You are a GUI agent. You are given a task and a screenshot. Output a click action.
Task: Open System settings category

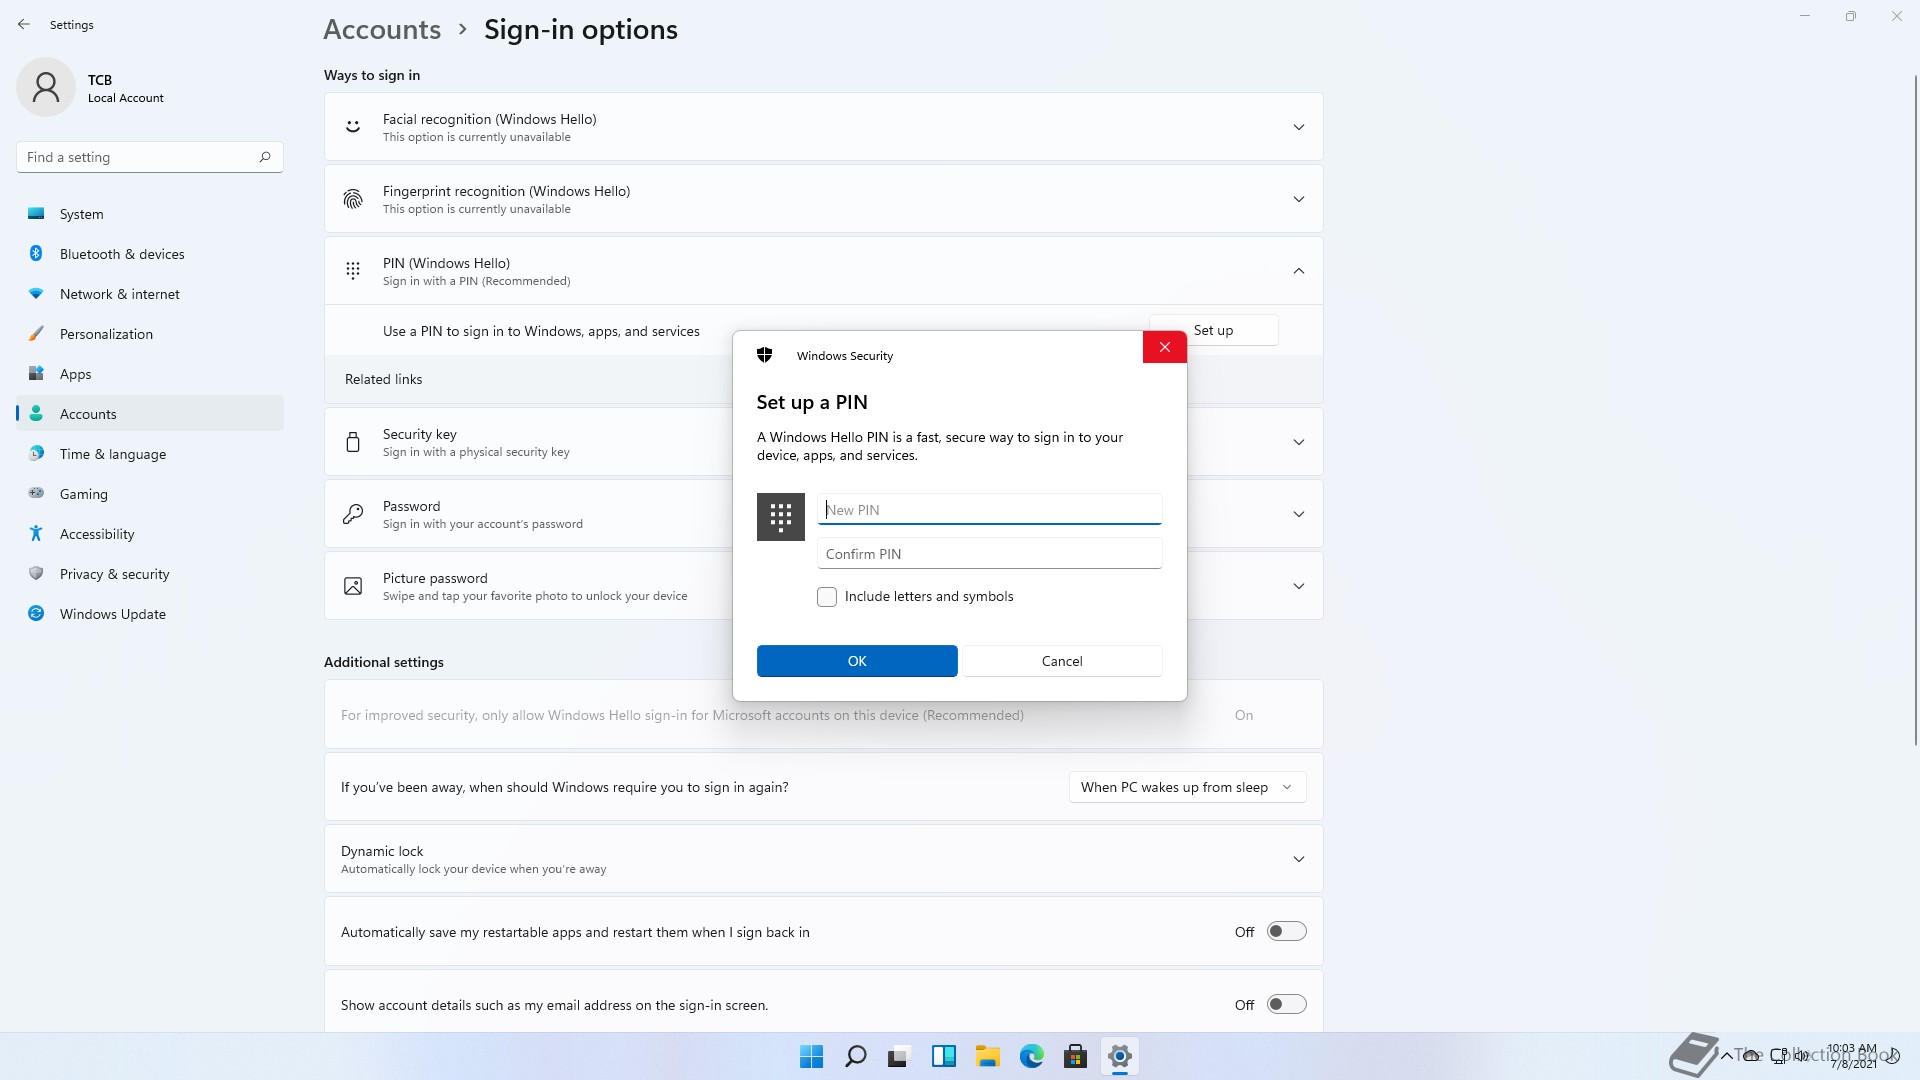pyautogui.click(x=150, y=214)
